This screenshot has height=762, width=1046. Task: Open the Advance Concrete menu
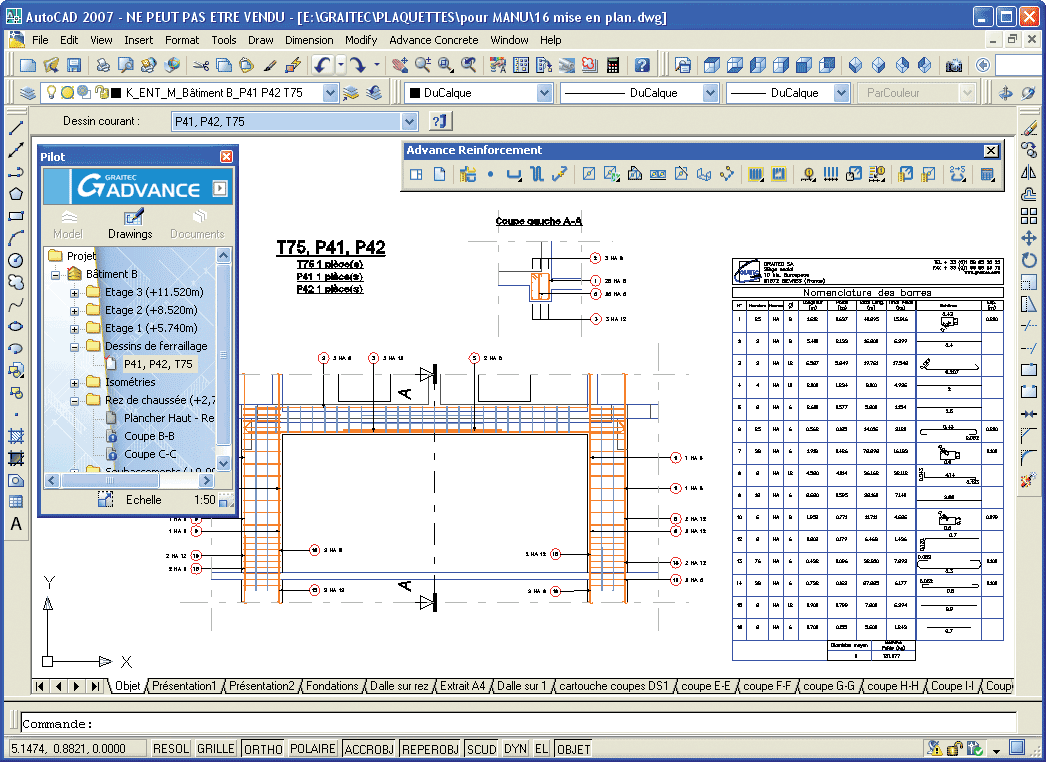coord(434,40)
